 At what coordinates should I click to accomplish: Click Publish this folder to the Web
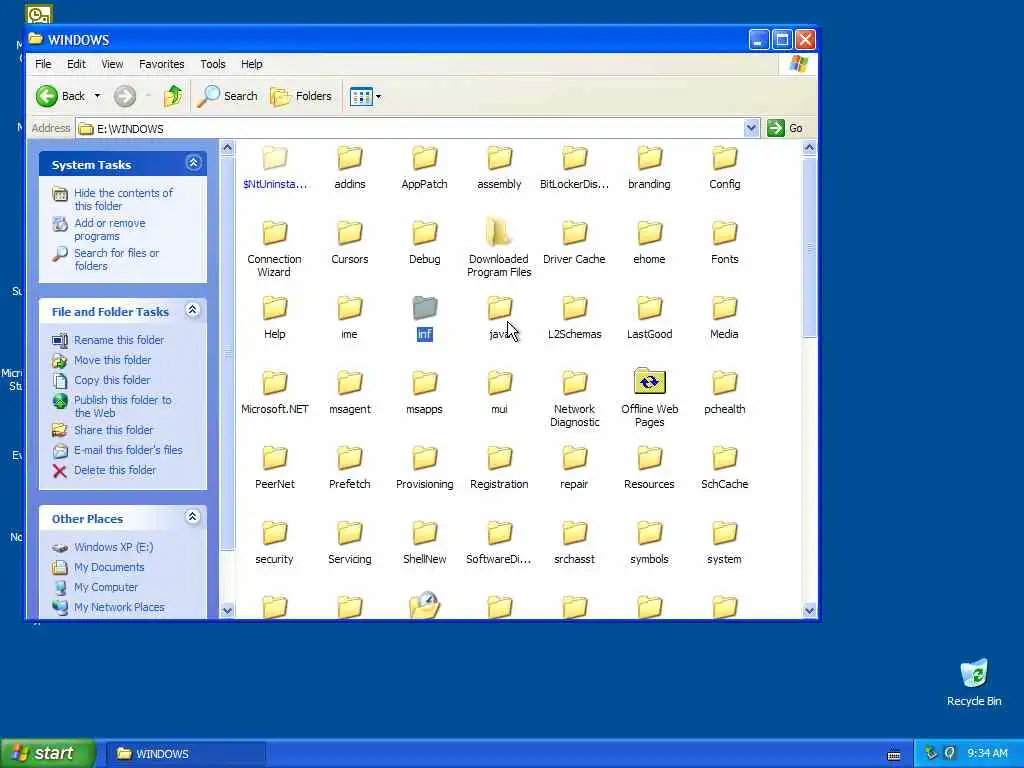point(112,406)
